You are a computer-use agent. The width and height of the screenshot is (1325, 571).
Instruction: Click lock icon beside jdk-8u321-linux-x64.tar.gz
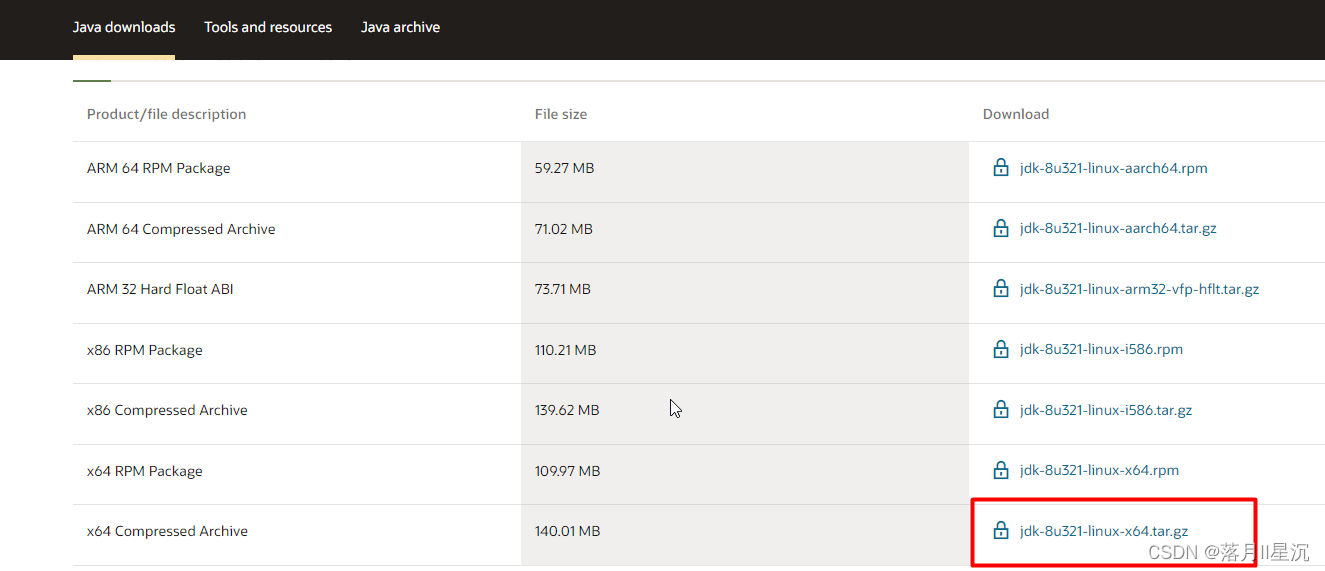(1001, 531)
